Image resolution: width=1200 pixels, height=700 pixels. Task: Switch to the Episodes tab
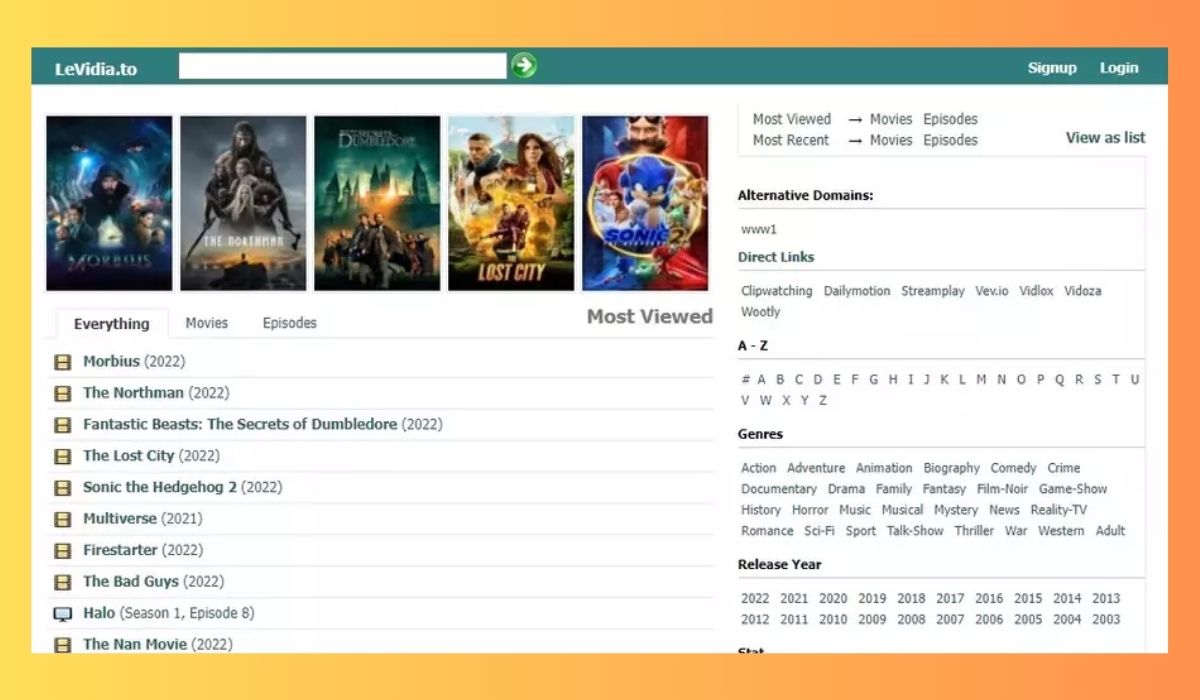[290, 323]
